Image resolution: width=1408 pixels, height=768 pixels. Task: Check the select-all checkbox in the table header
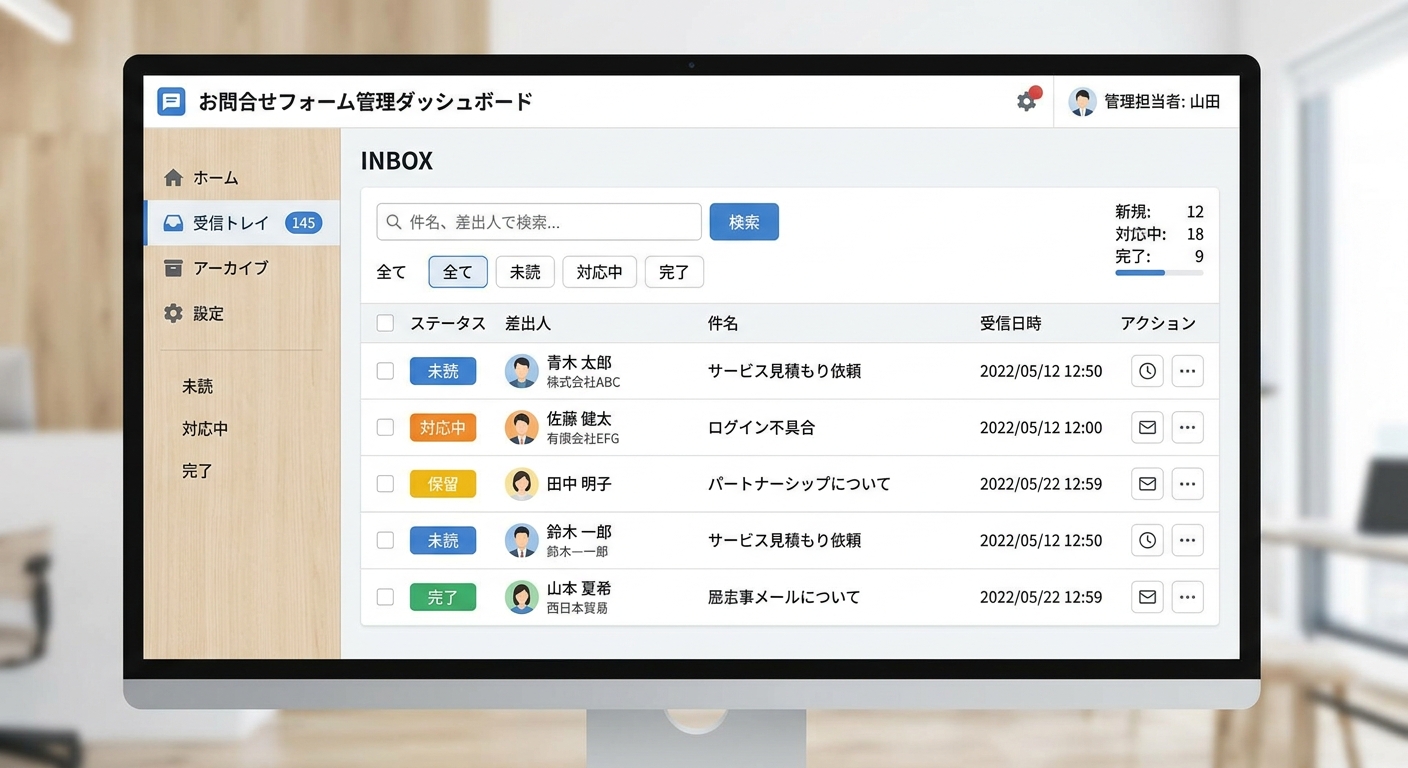(385, 323)
